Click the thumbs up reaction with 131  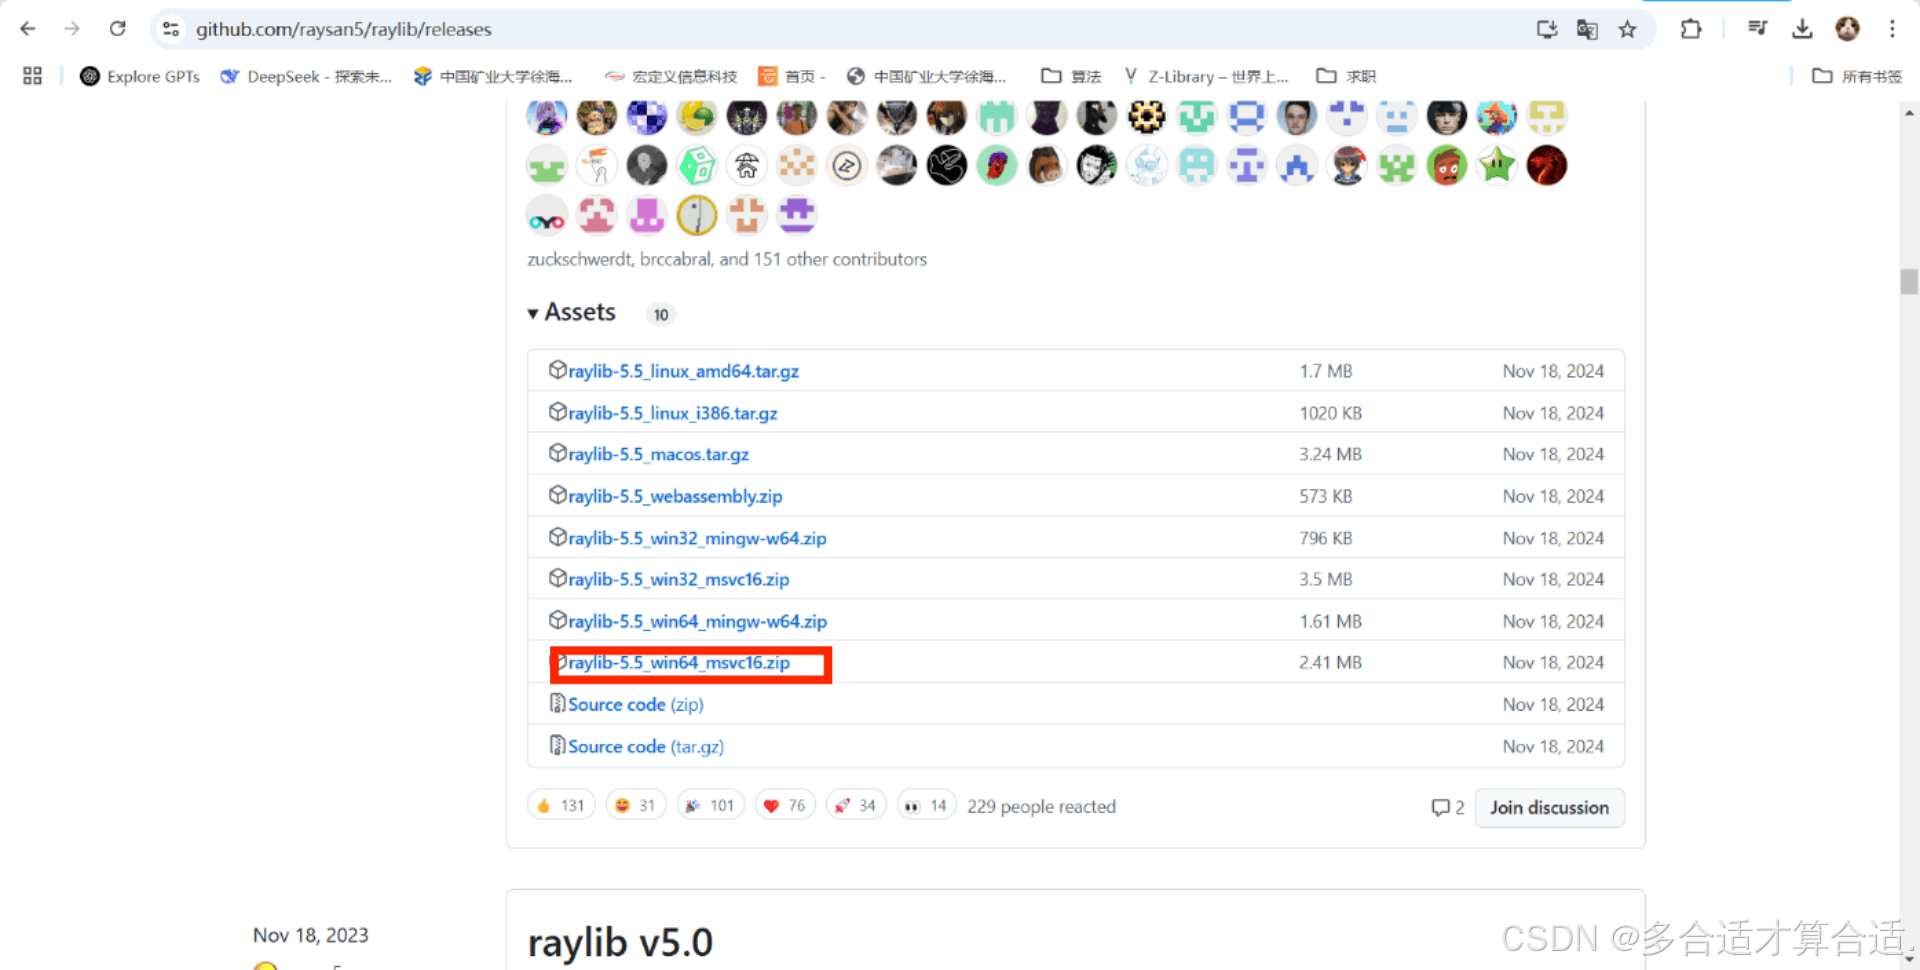561,805
